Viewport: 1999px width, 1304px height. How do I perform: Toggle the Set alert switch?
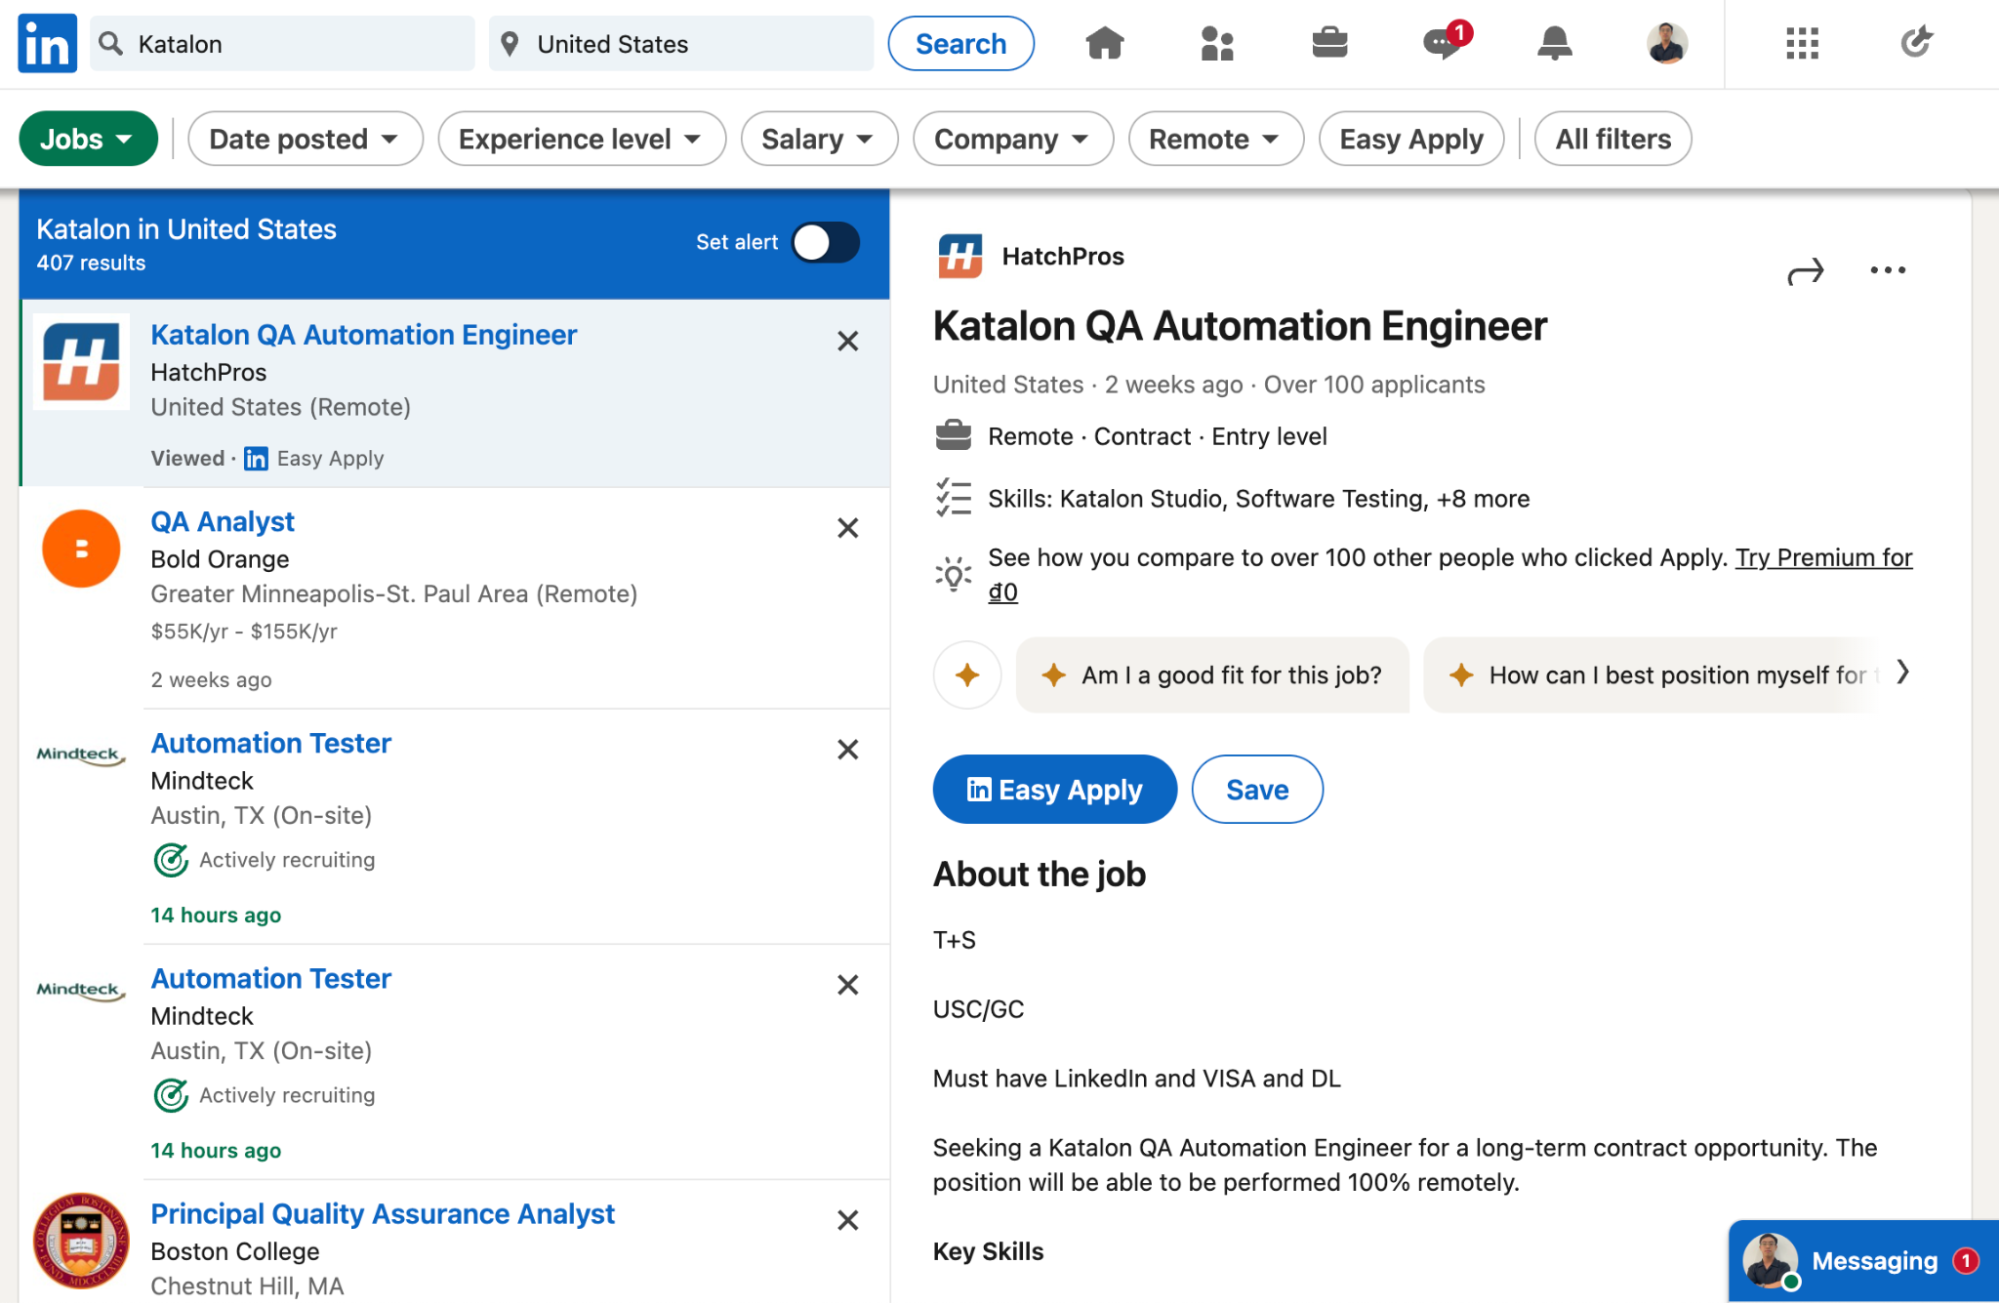pyautogui.click(x=825, y=242)
